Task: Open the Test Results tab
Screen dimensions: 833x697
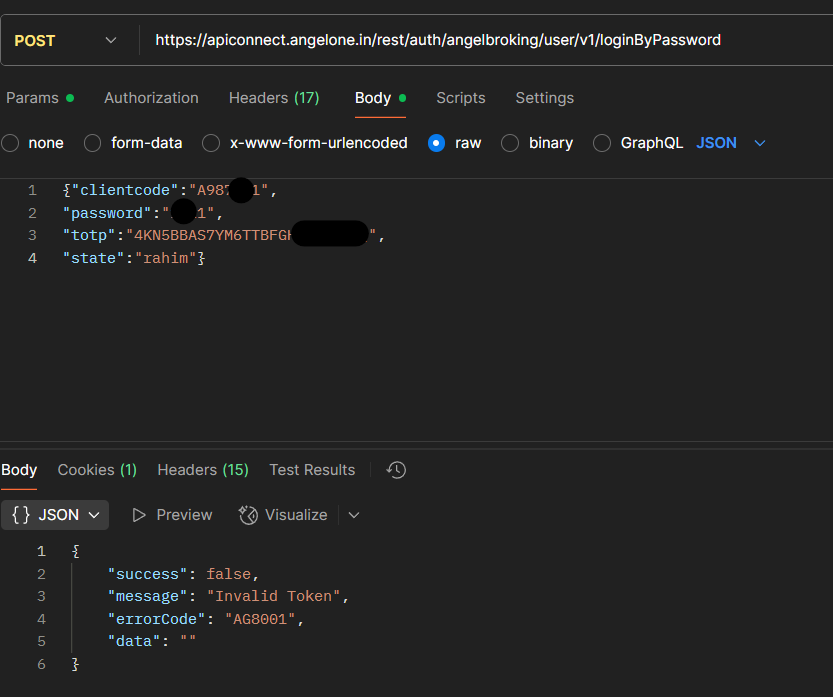Action: tap(312, 470)
